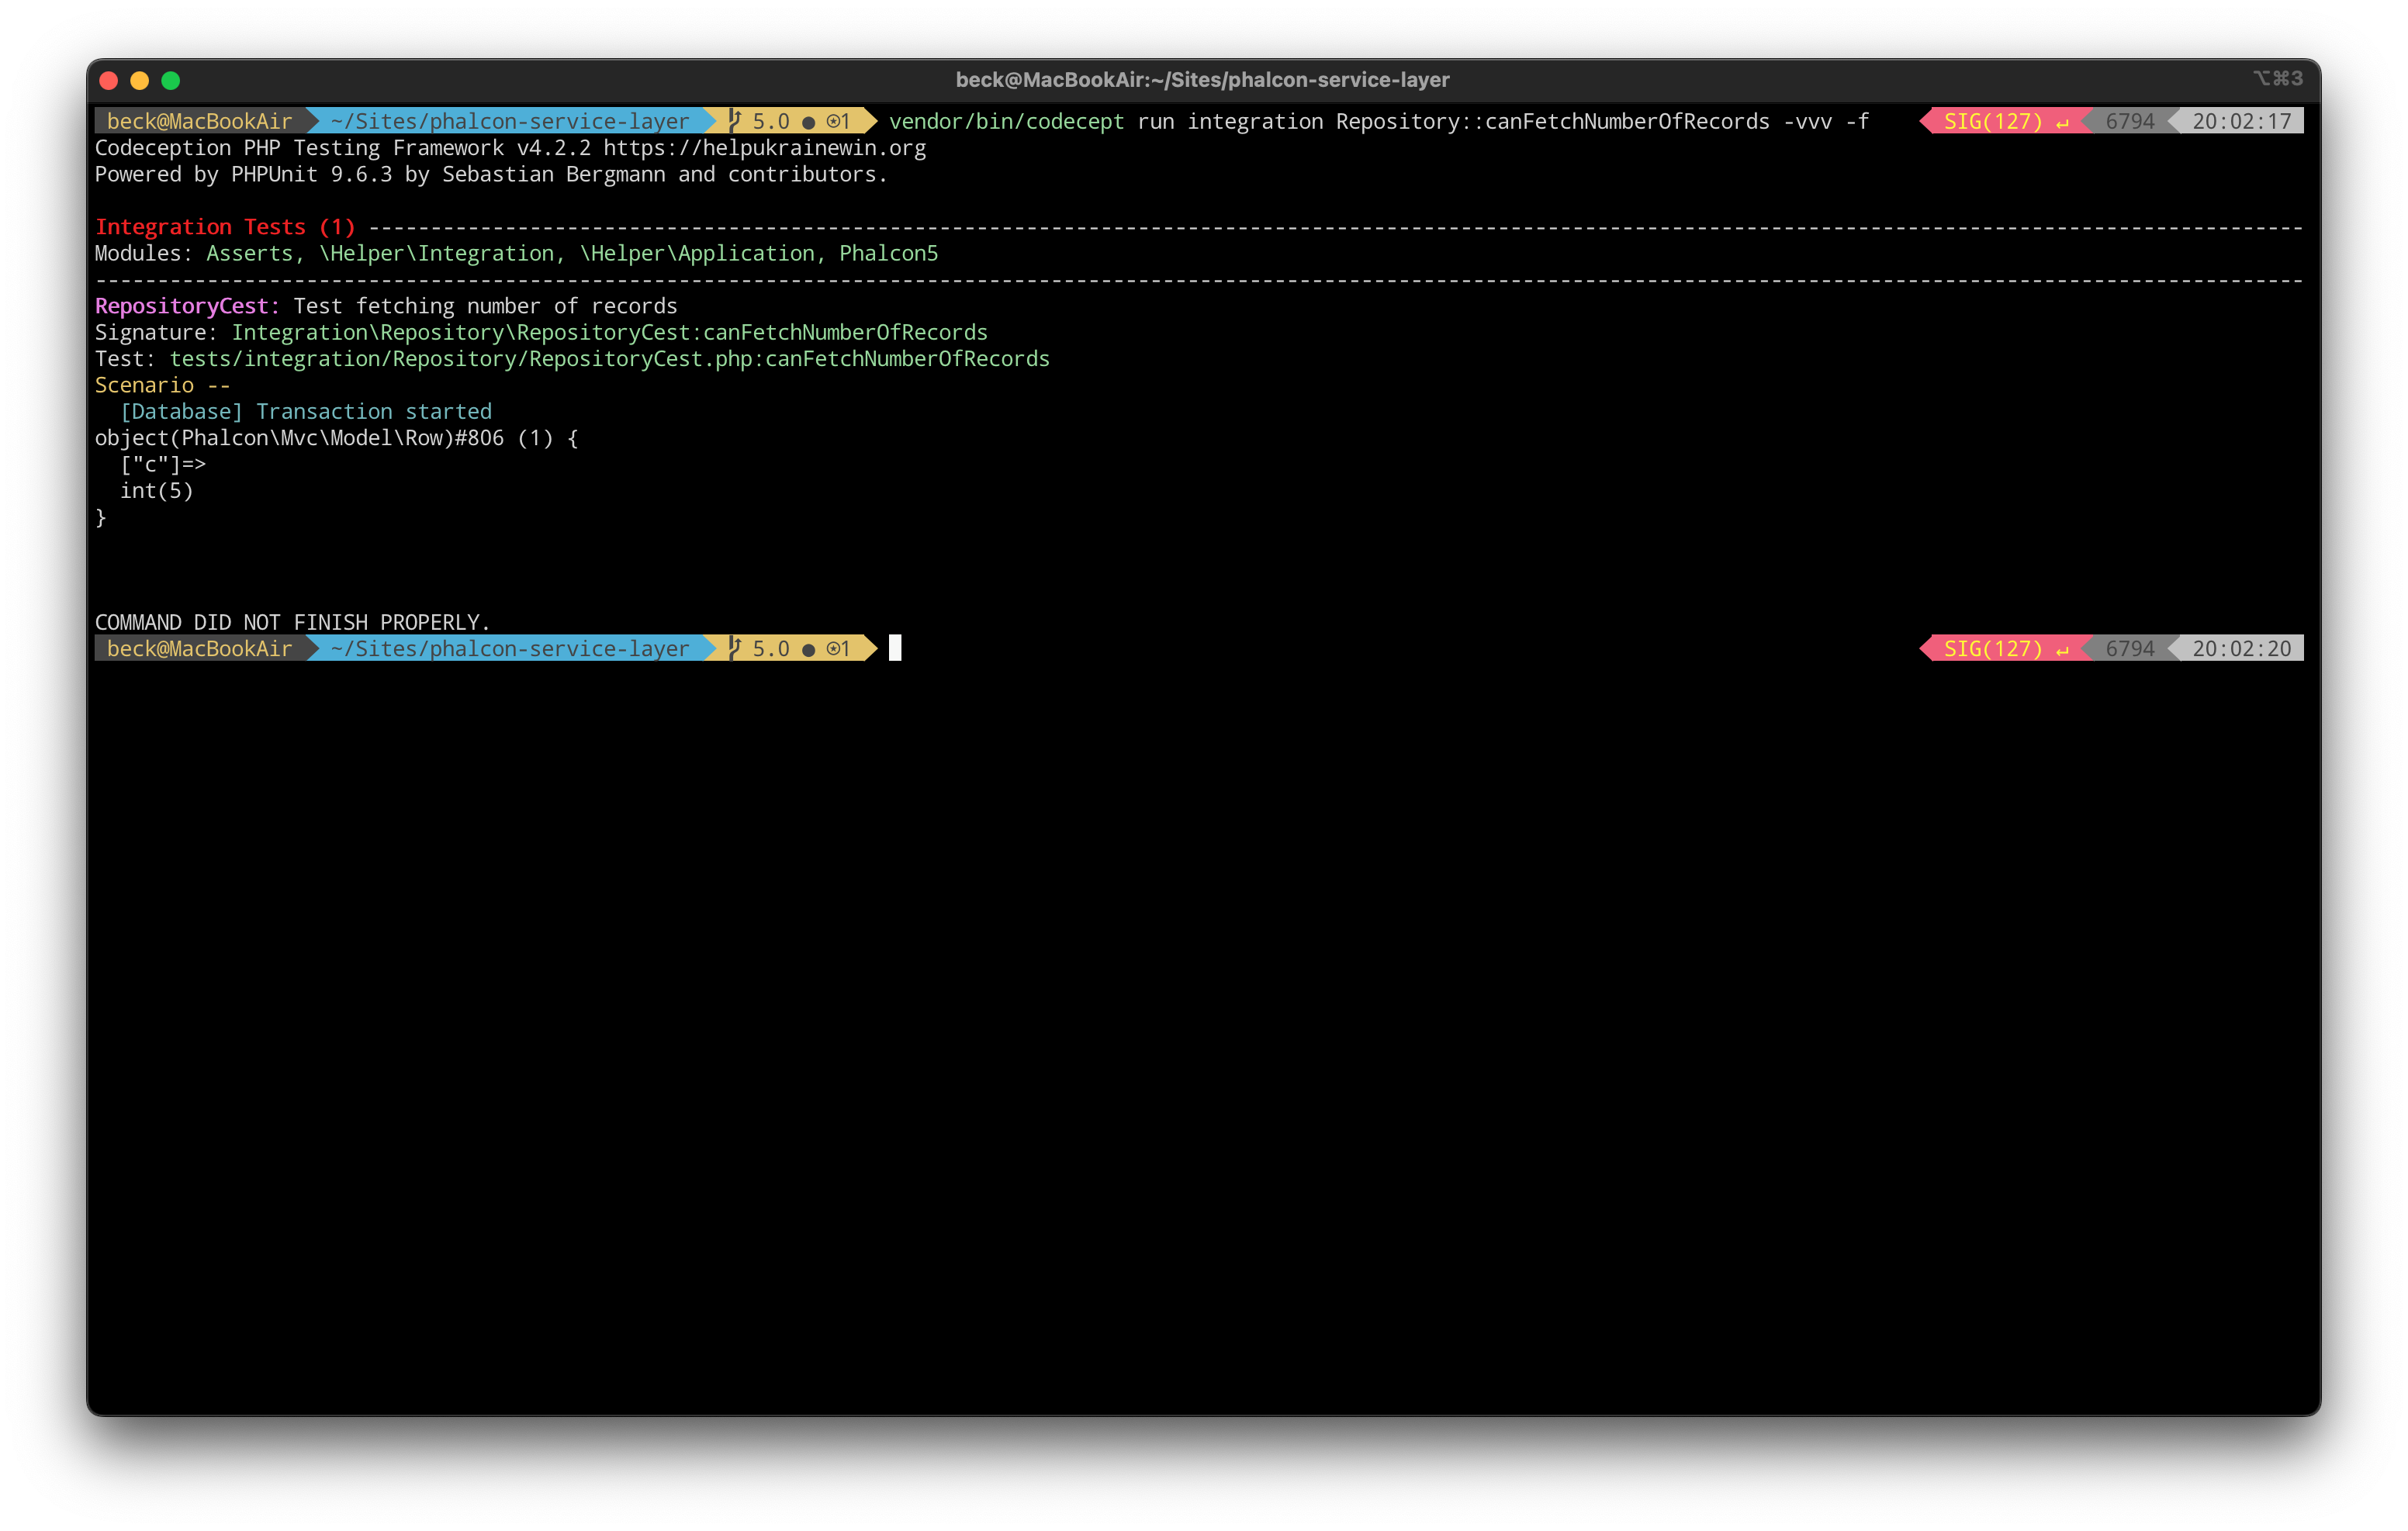Click the green fullscreen window button

coord(171,80)
